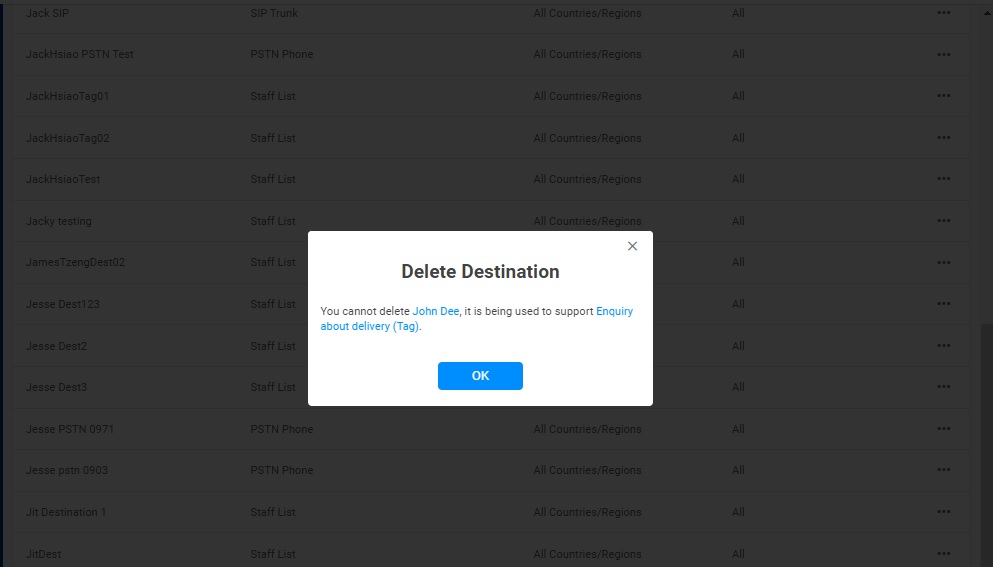Image resolution: width=993 pixels, height=567 pixels.
Task: Open more options for Jacky testing
Action: click(943, 221)
